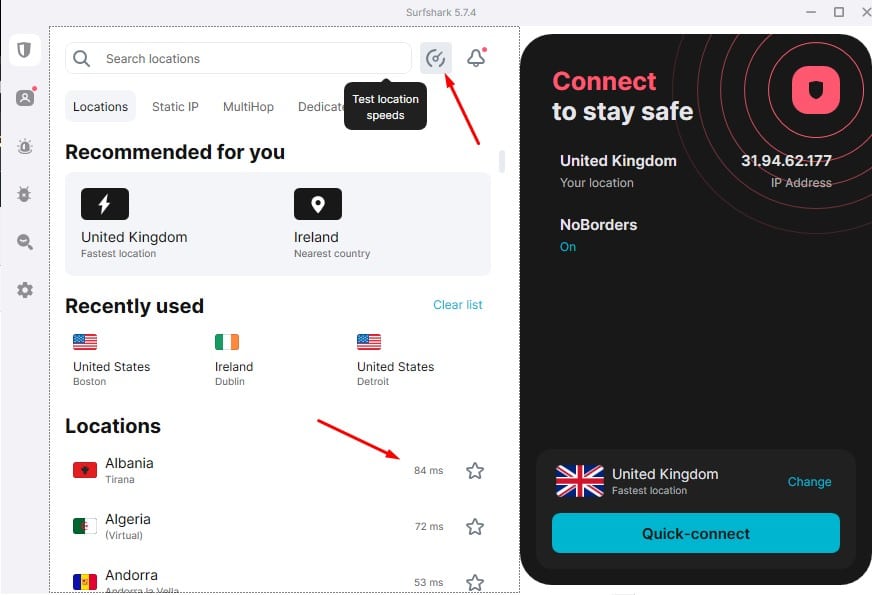Open the Antivirus bug icon in sidebar
Viewport: 872px width, 595px height.
(24, 194)
